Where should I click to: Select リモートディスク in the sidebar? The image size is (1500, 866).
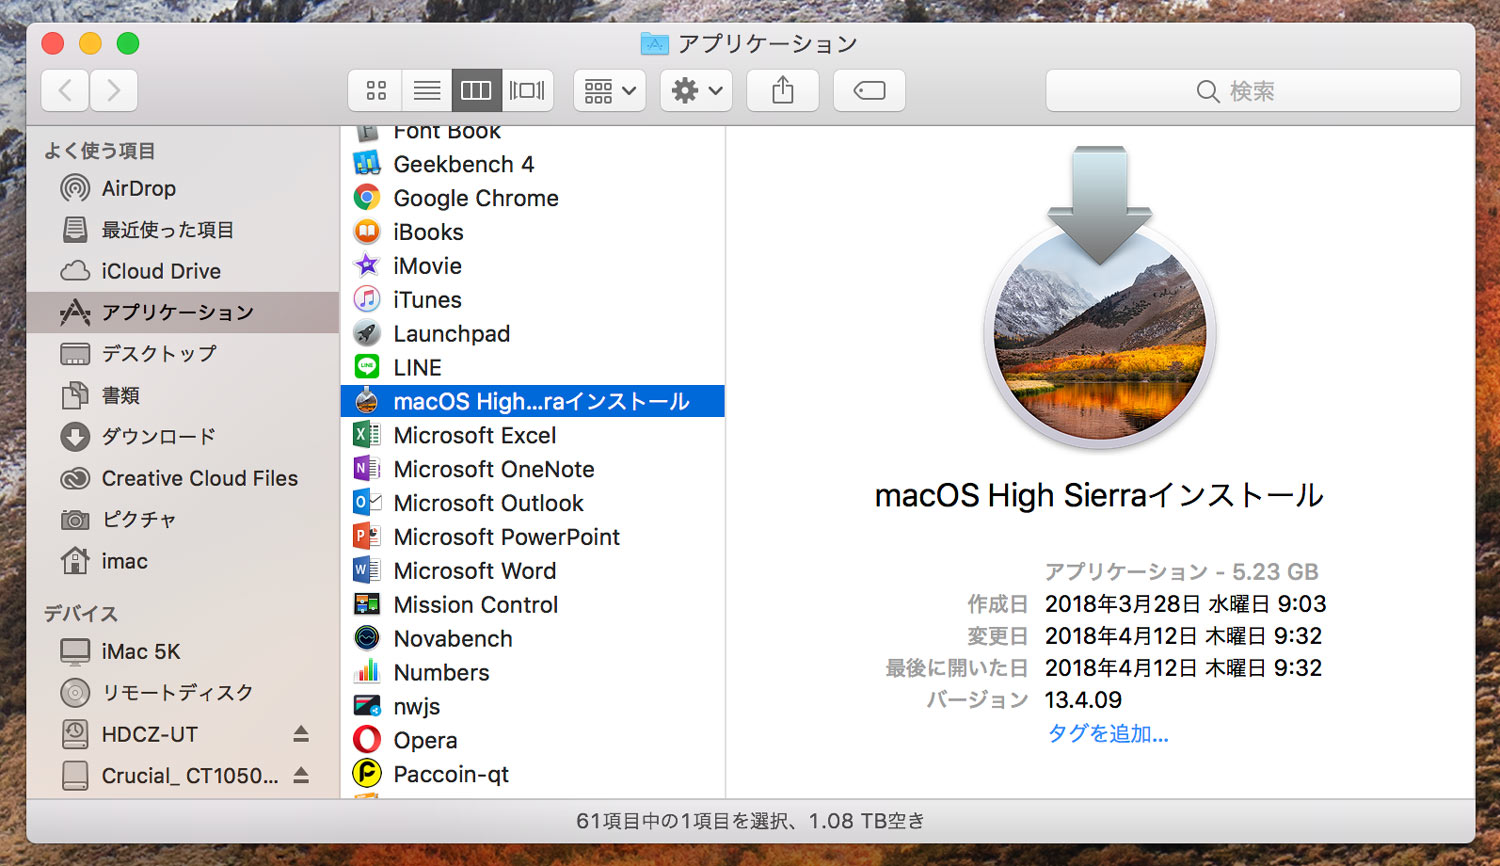183,692
